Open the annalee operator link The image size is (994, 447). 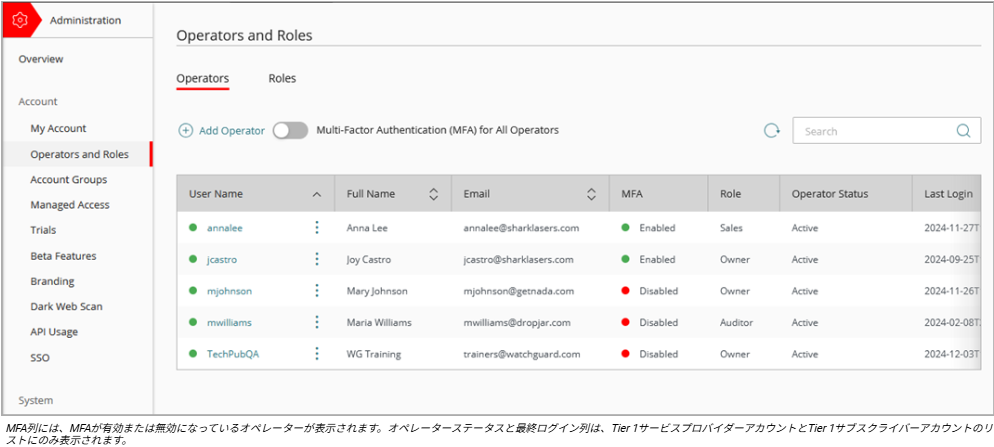(x=224, y=228)
